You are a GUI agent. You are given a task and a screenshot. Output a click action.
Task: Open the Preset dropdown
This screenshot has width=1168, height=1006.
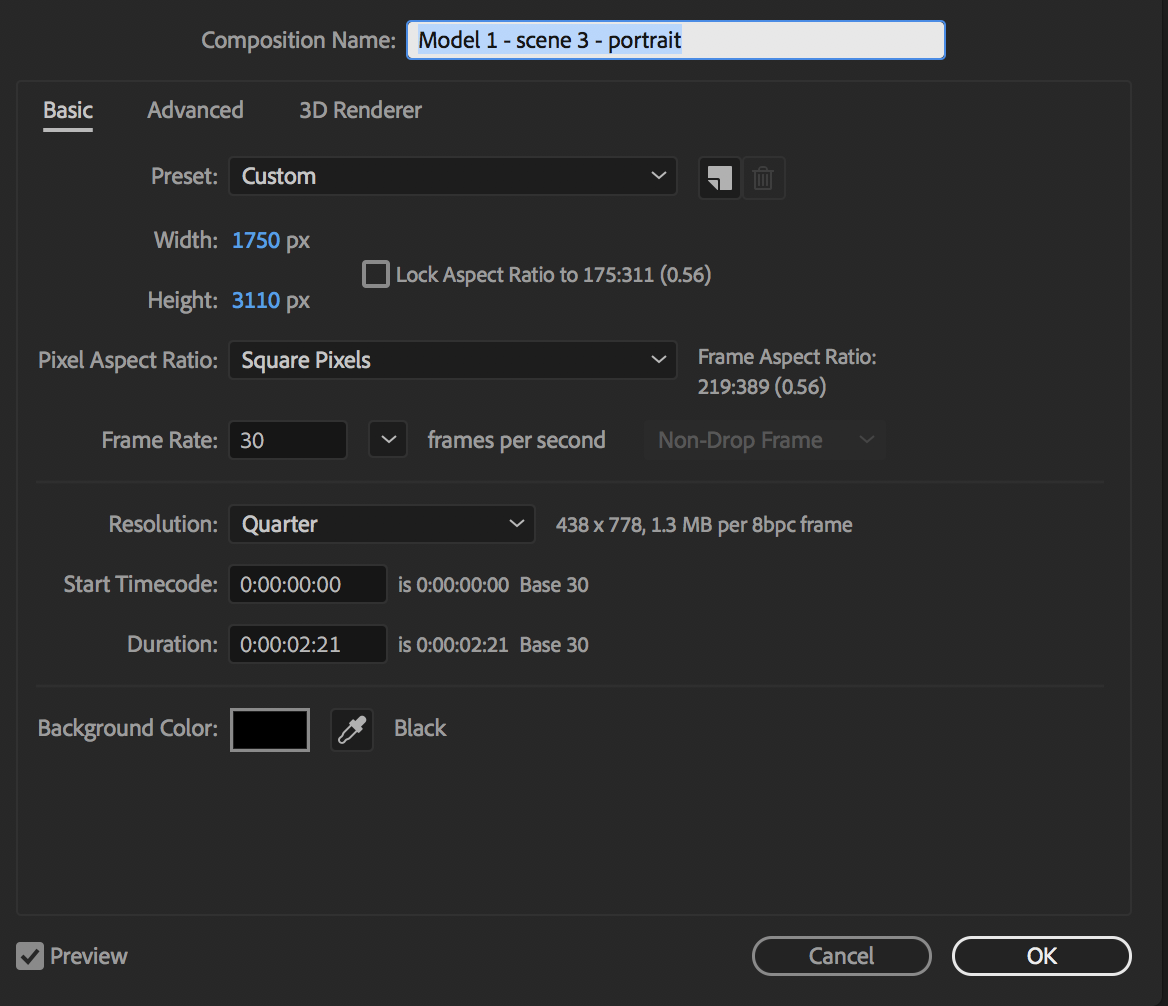(452, 176)
